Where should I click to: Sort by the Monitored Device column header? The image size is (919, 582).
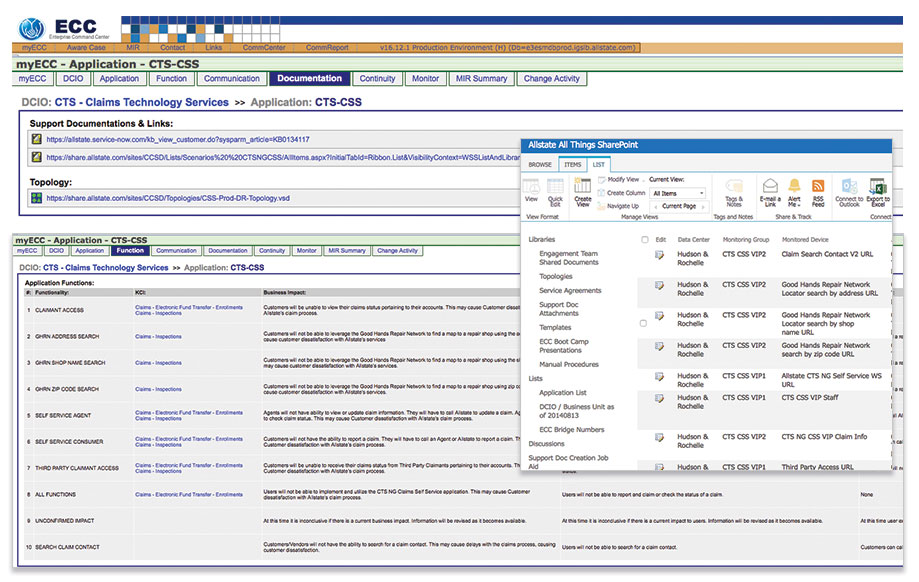(805, 240)
